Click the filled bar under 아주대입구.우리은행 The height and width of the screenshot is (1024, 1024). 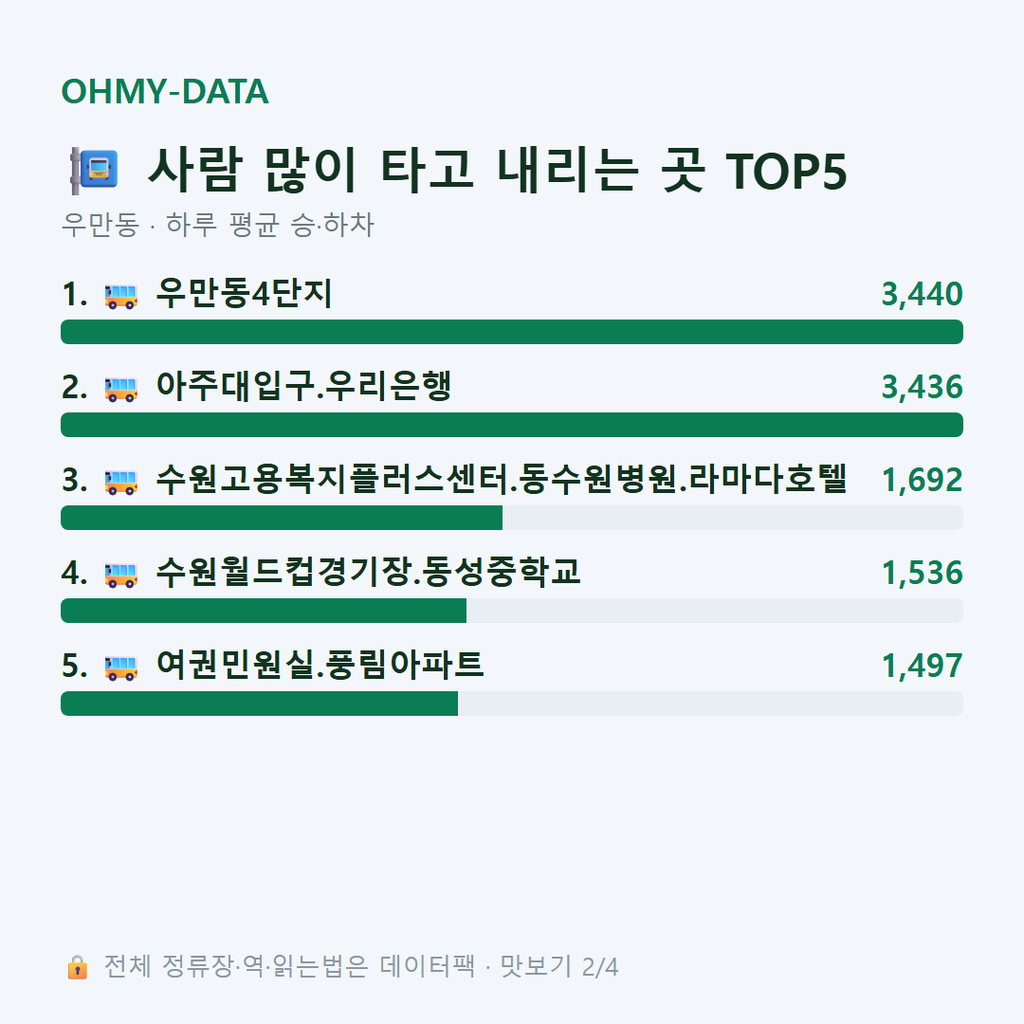(x=512, y=424)
